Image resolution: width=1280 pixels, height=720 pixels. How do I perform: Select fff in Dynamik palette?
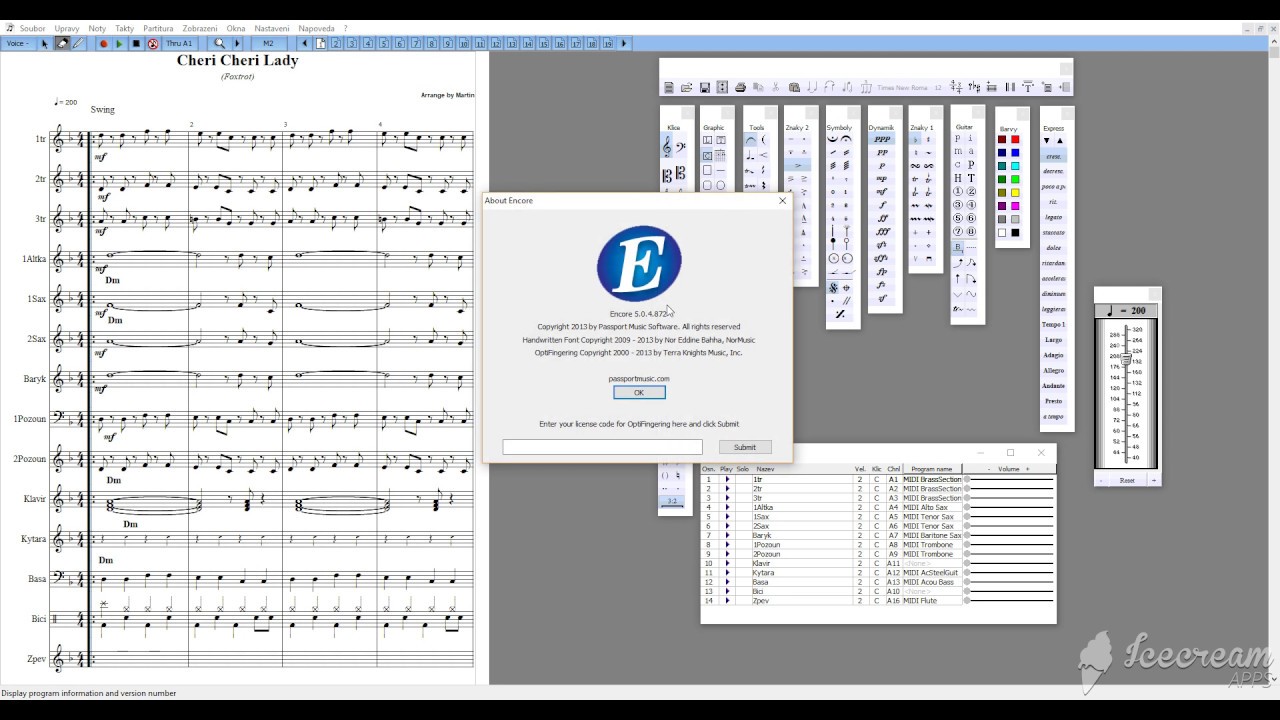882,232
